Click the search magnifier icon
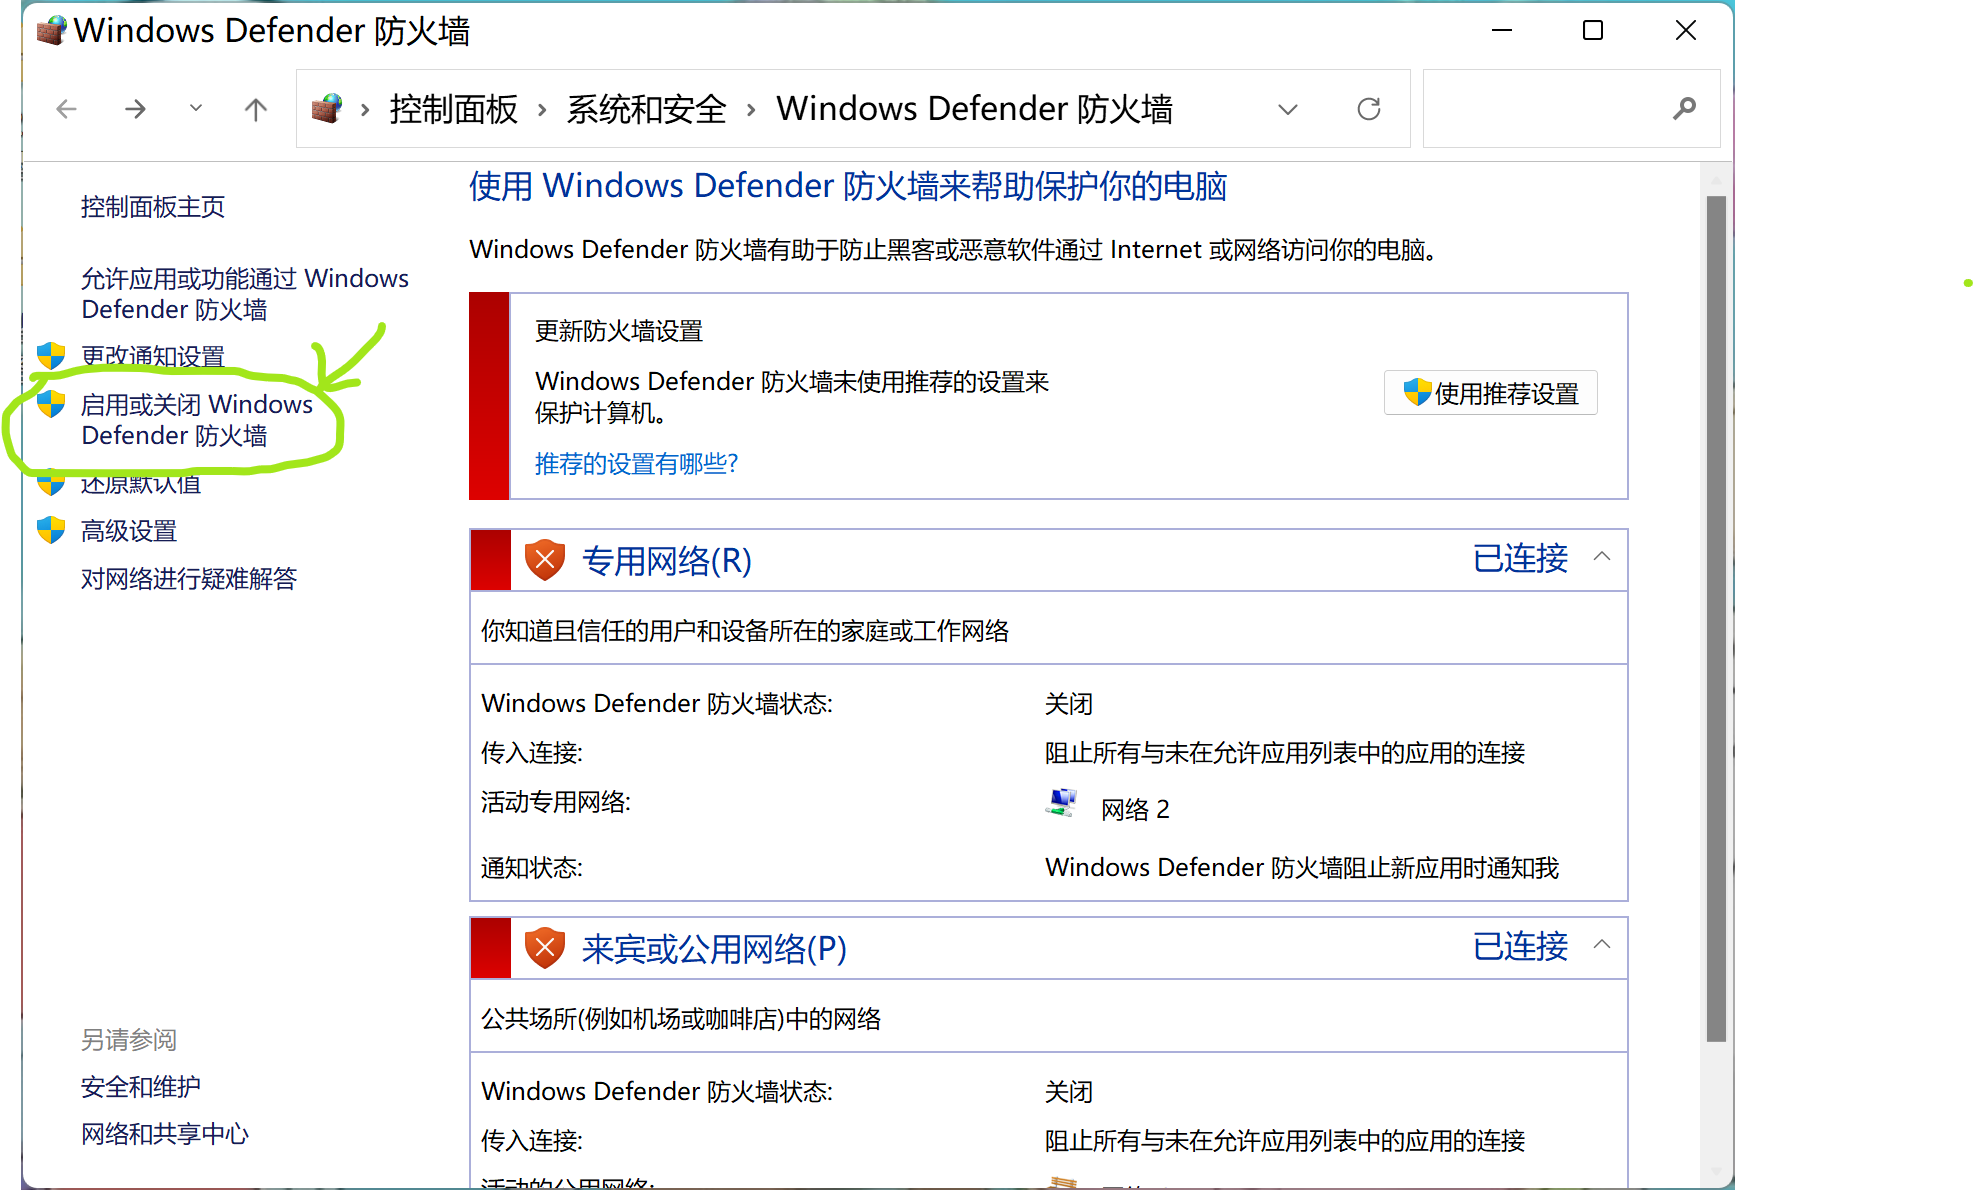The height and width of the screenshot is (1190, 1974). click(x=1684, y=109)
